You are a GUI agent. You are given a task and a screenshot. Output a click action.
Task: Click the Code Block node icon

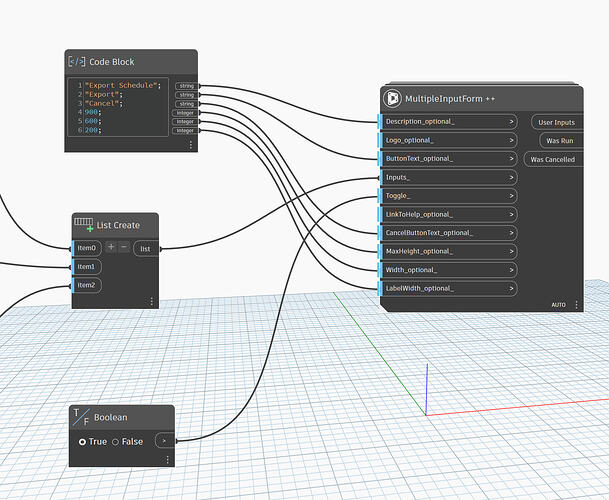[x=78, y=62]
